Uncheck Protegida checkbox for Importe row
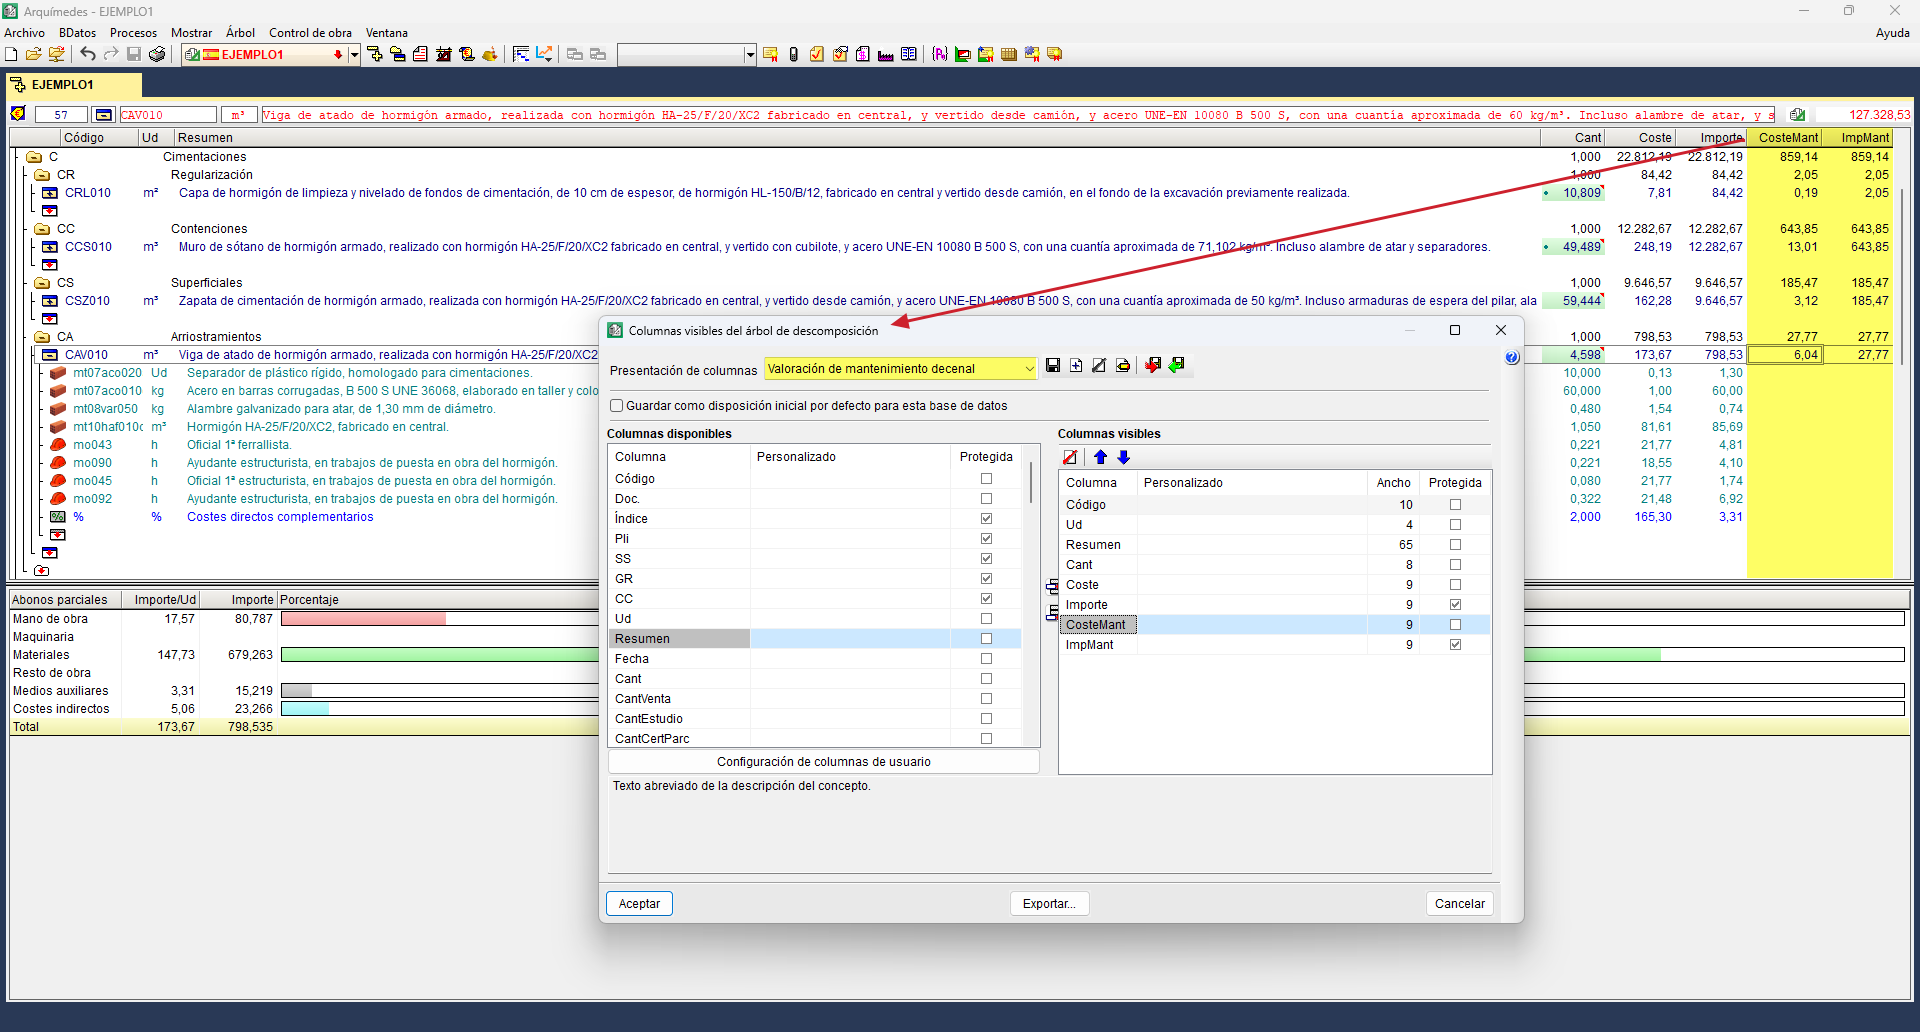This screenshot has width=1920, height=1032. pos(1455,605)
